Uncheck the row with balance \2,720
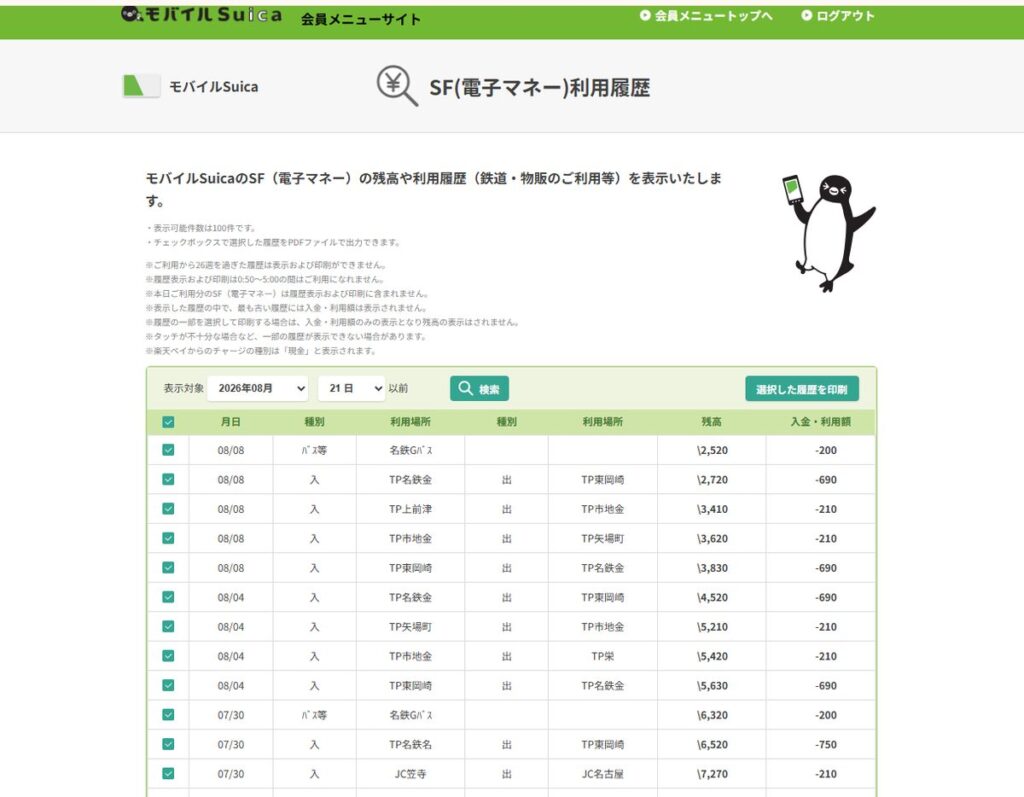The height and width of the screenshot is (797, 1024). pyautogui.click(x=168, y=480)
